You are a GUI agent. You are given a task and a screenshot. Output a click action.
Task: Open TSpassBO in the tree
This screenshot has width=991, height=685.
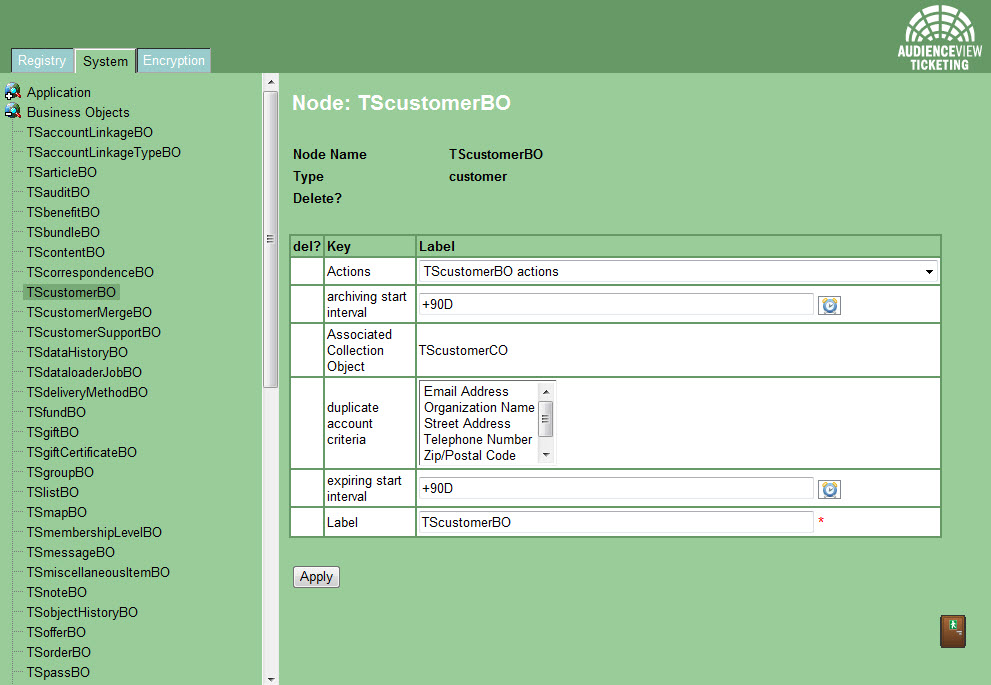click(58, 672)
